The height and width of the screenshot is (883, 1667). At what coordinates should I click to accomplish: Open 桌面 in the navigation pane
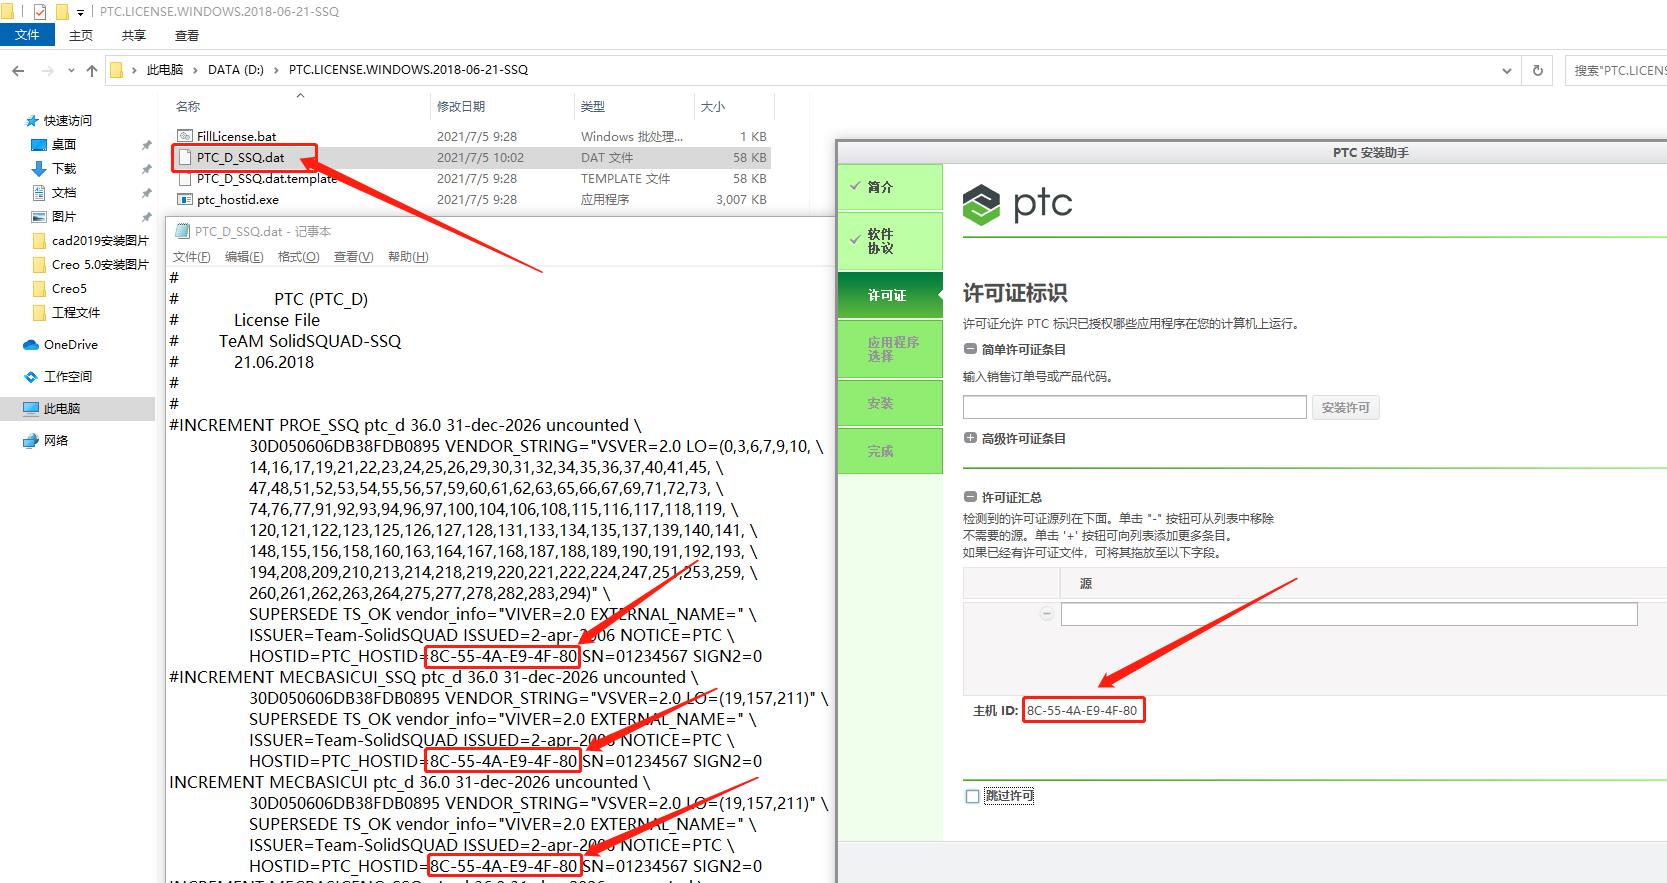click(x=64, y=144)
